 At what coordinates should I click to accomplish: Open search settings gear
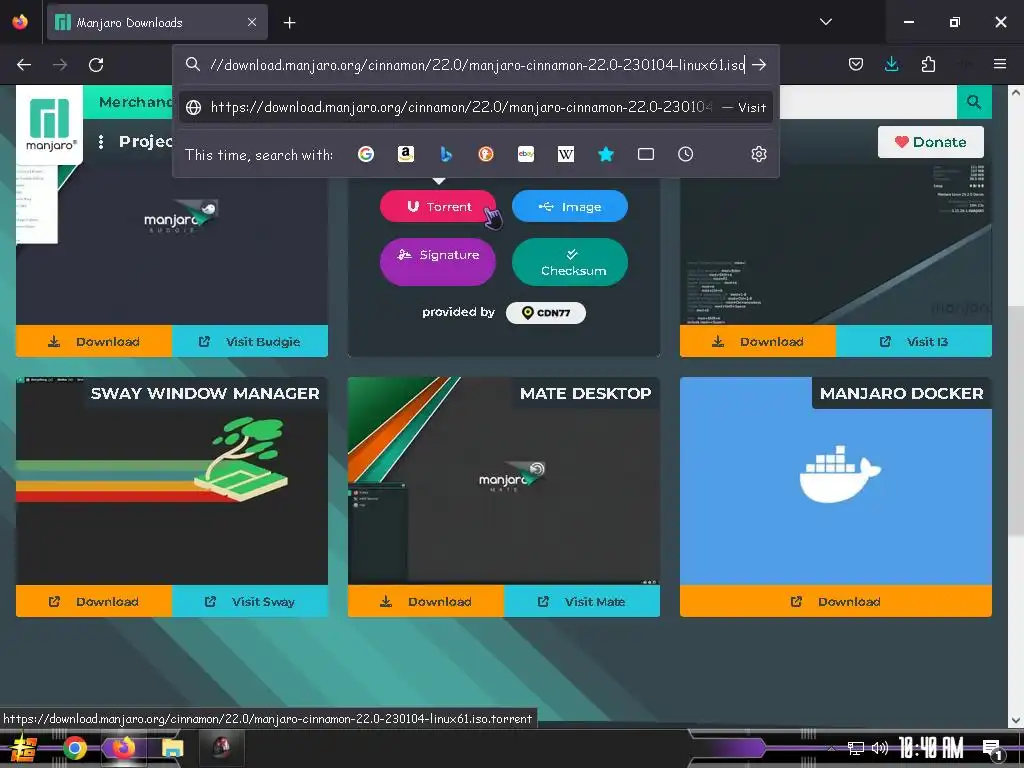[759, 154]
